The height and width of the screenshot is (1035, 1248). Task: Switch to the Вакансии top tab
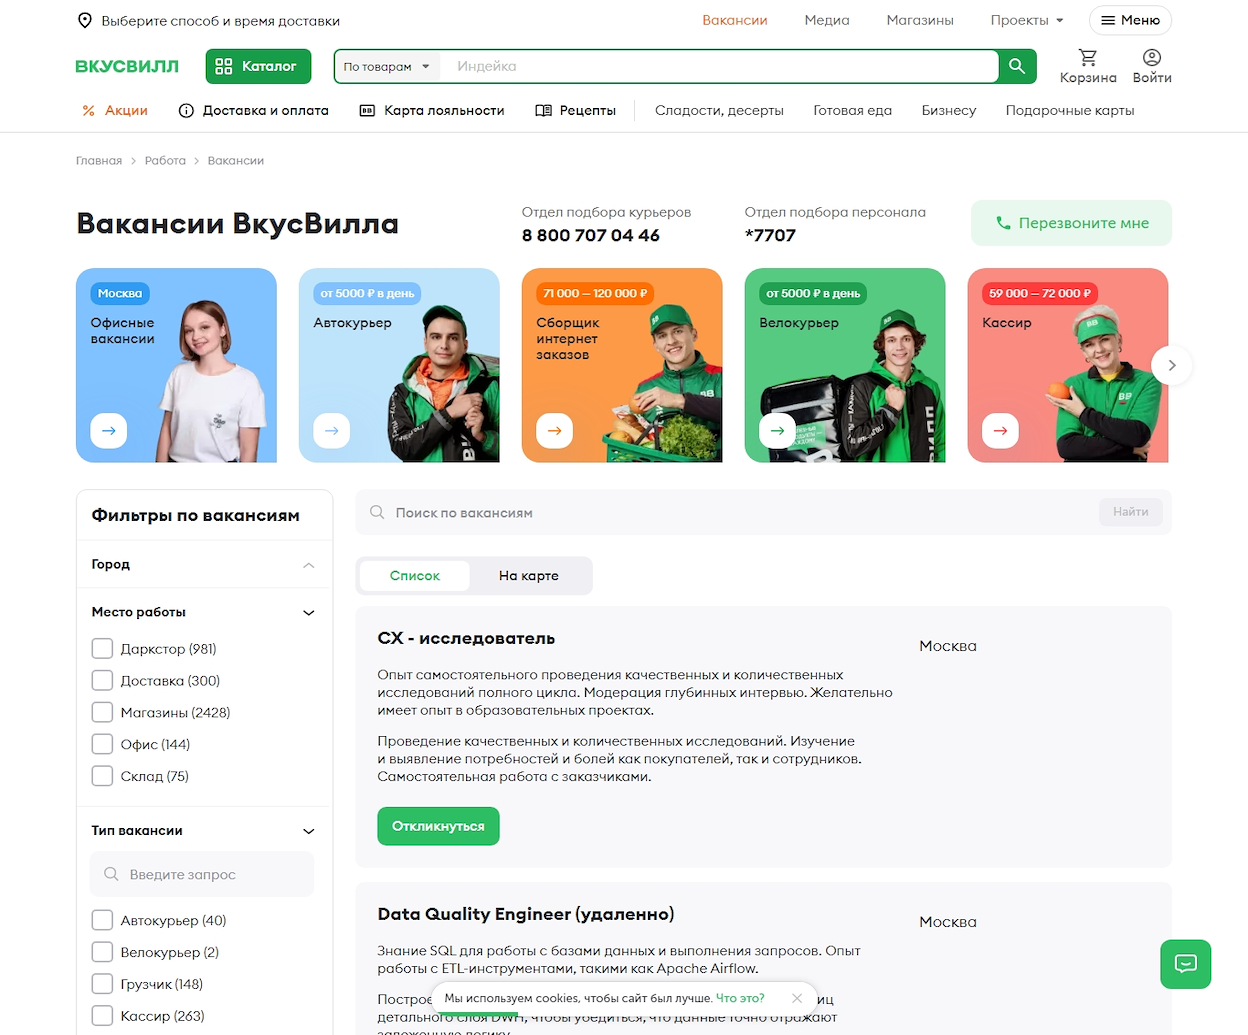735,20
